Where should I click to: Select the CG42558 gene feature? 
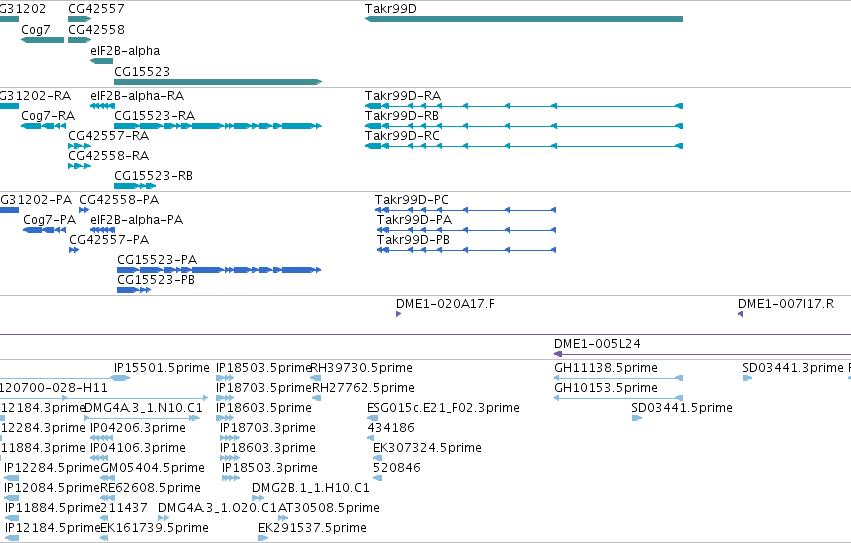(x=79, y=40)
